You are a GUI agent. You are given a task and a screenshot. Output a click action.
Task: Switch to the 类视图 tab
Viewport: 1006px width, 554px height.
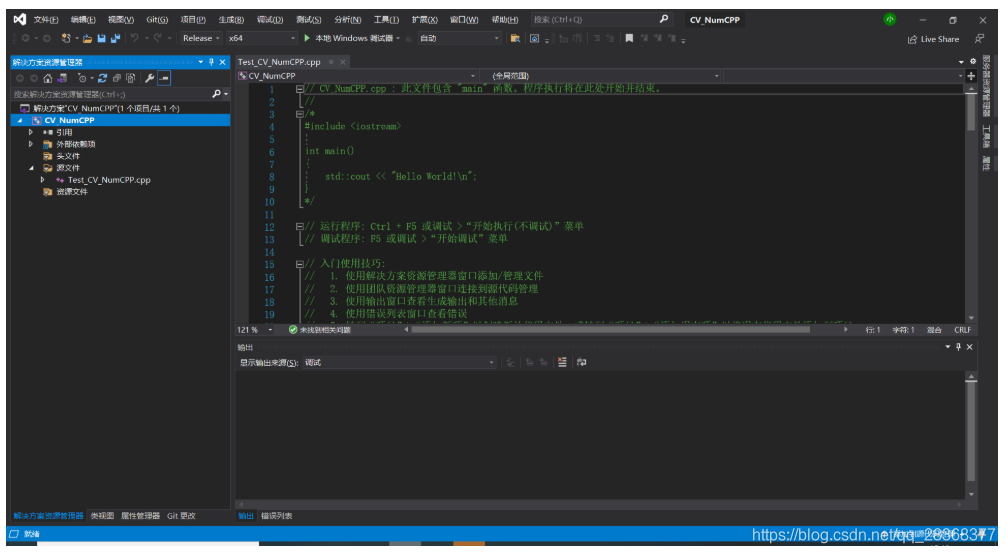102,516
